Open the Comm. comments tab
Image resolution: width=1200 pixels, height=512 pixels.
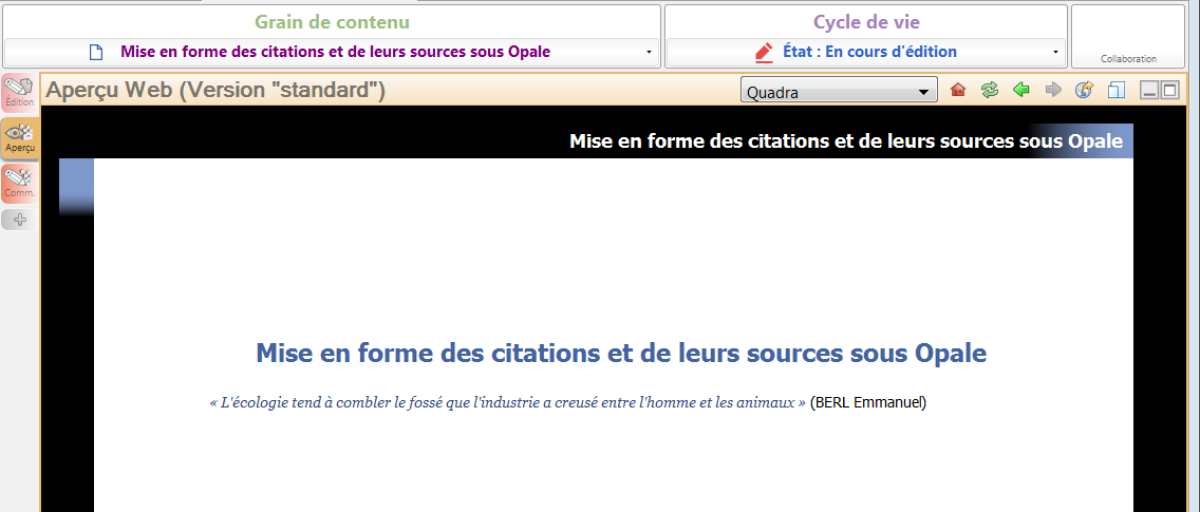19,183
